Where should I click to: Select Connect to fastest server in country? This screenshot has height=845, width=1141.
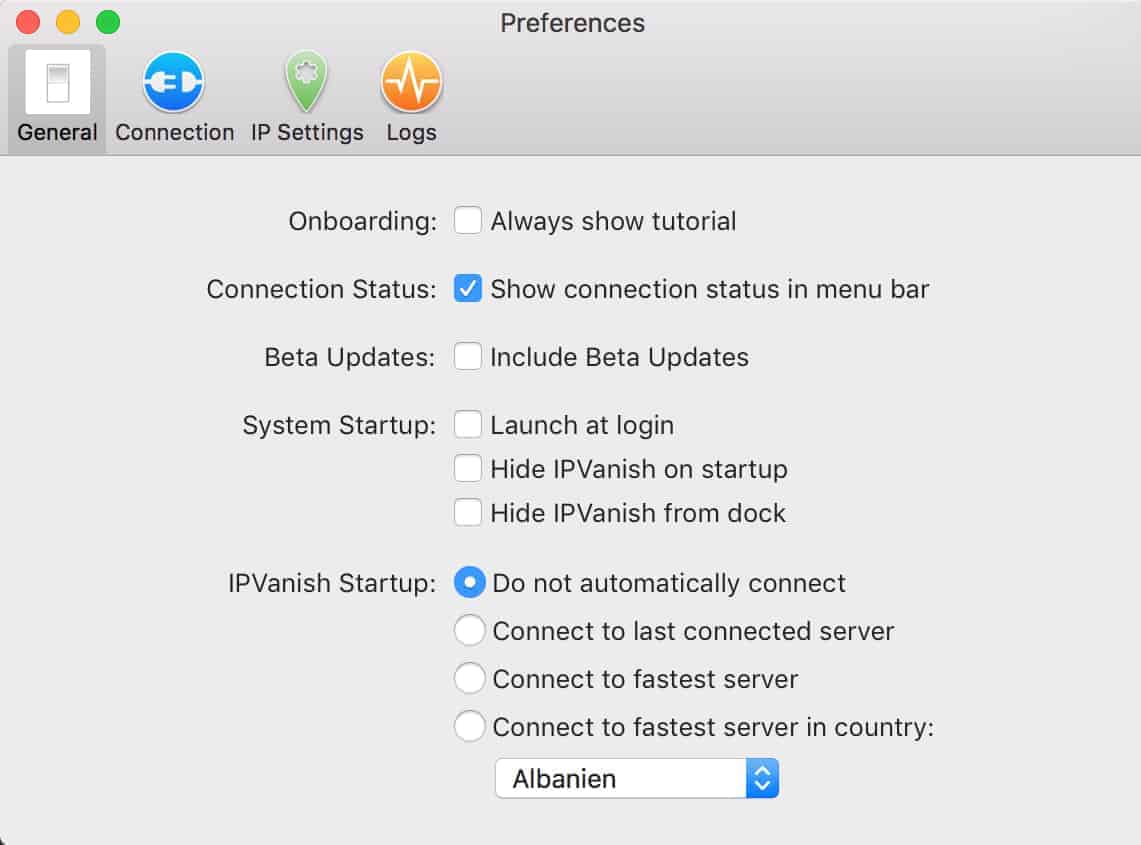469,726
